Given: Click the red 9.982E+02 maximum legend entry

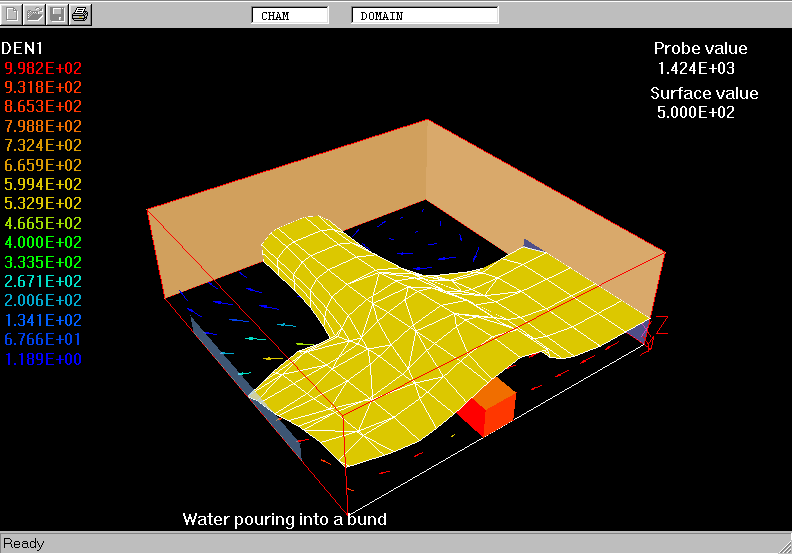Looking at the screenshot, I should [x=43, y=68].
